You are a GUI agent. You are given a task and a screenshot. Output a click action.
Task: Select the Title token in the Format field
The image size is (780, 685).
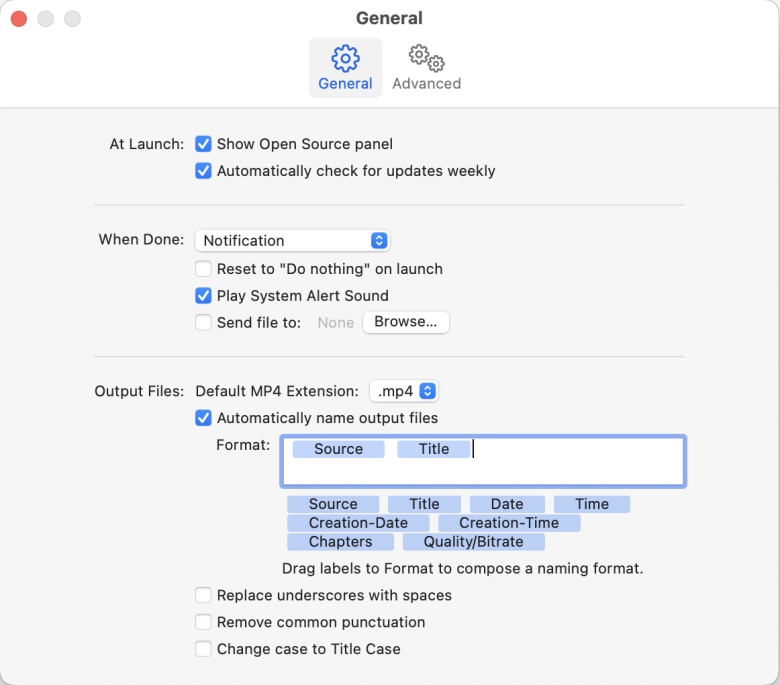coord(433,450)
